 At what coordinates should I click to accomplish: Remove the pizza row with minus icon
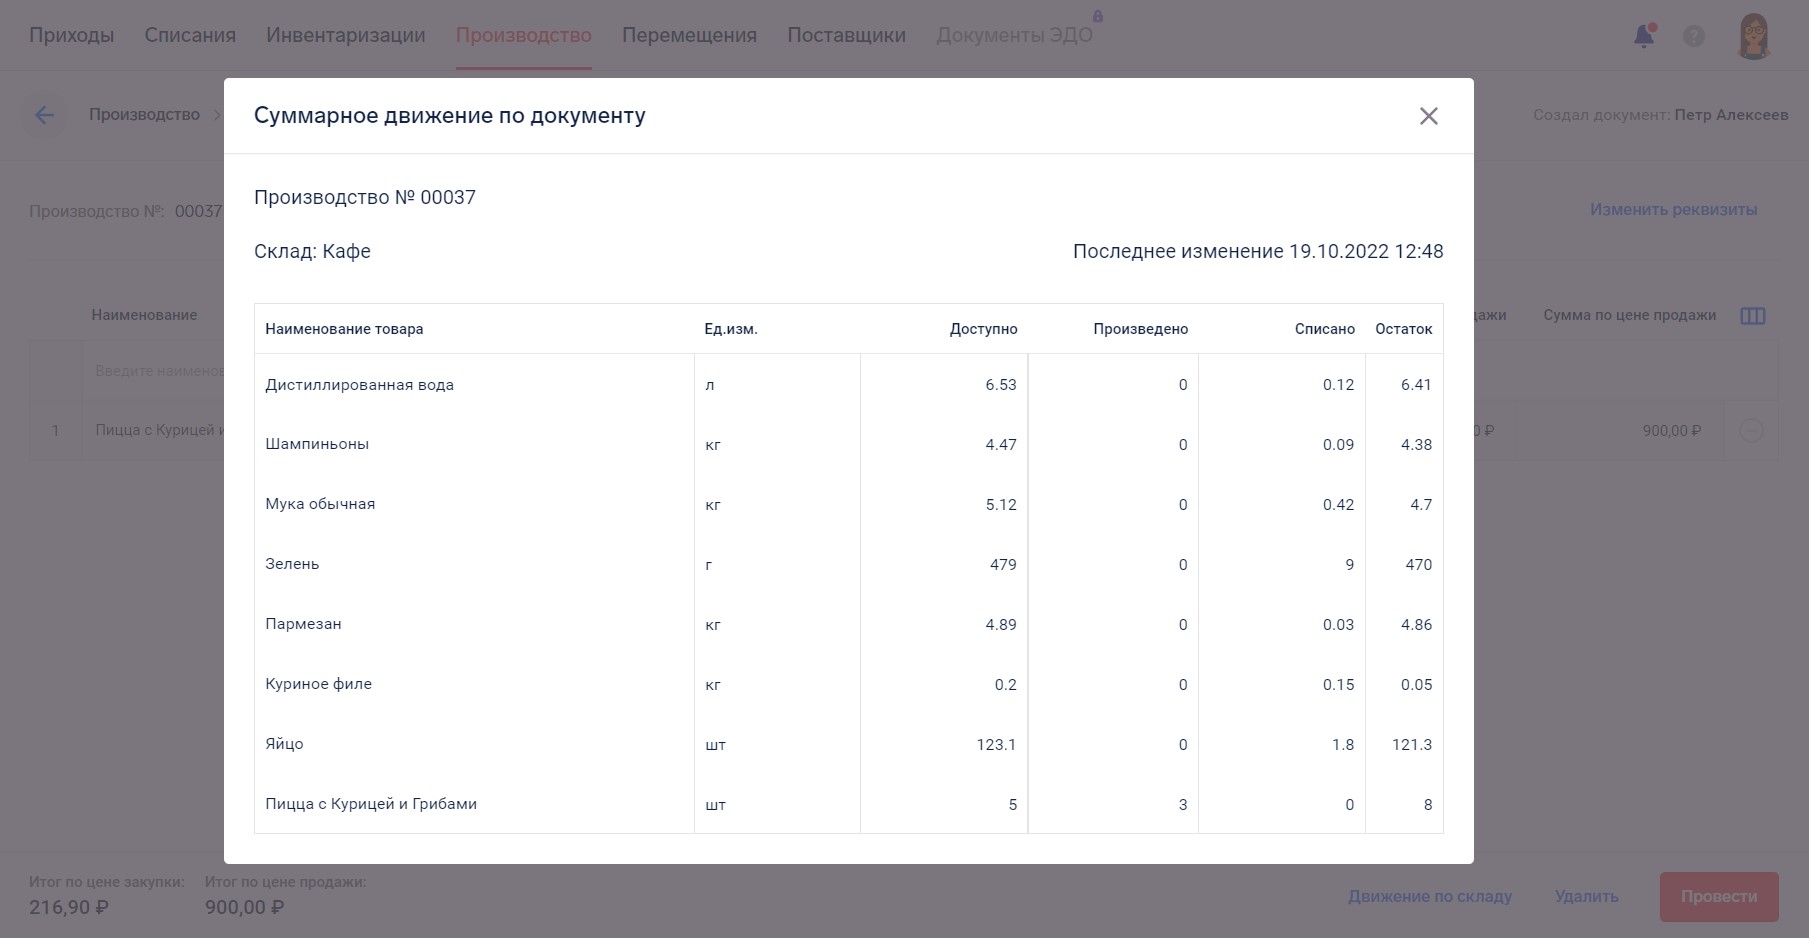(1750, 431)
